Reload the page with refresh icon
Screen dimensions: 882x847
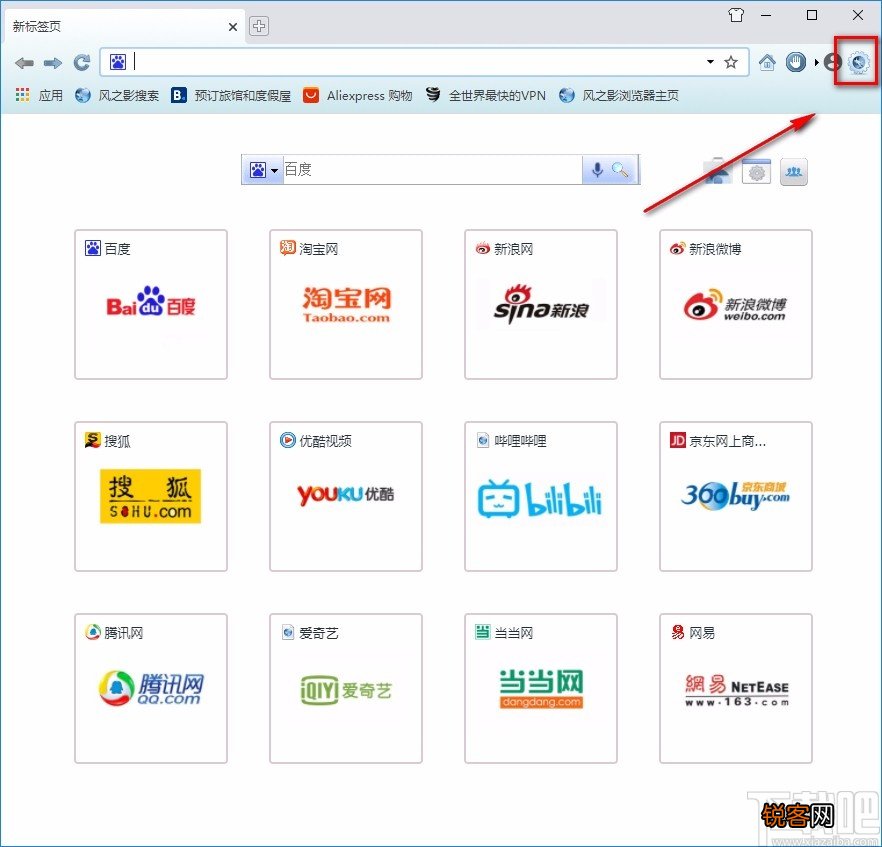click(82, 62)
